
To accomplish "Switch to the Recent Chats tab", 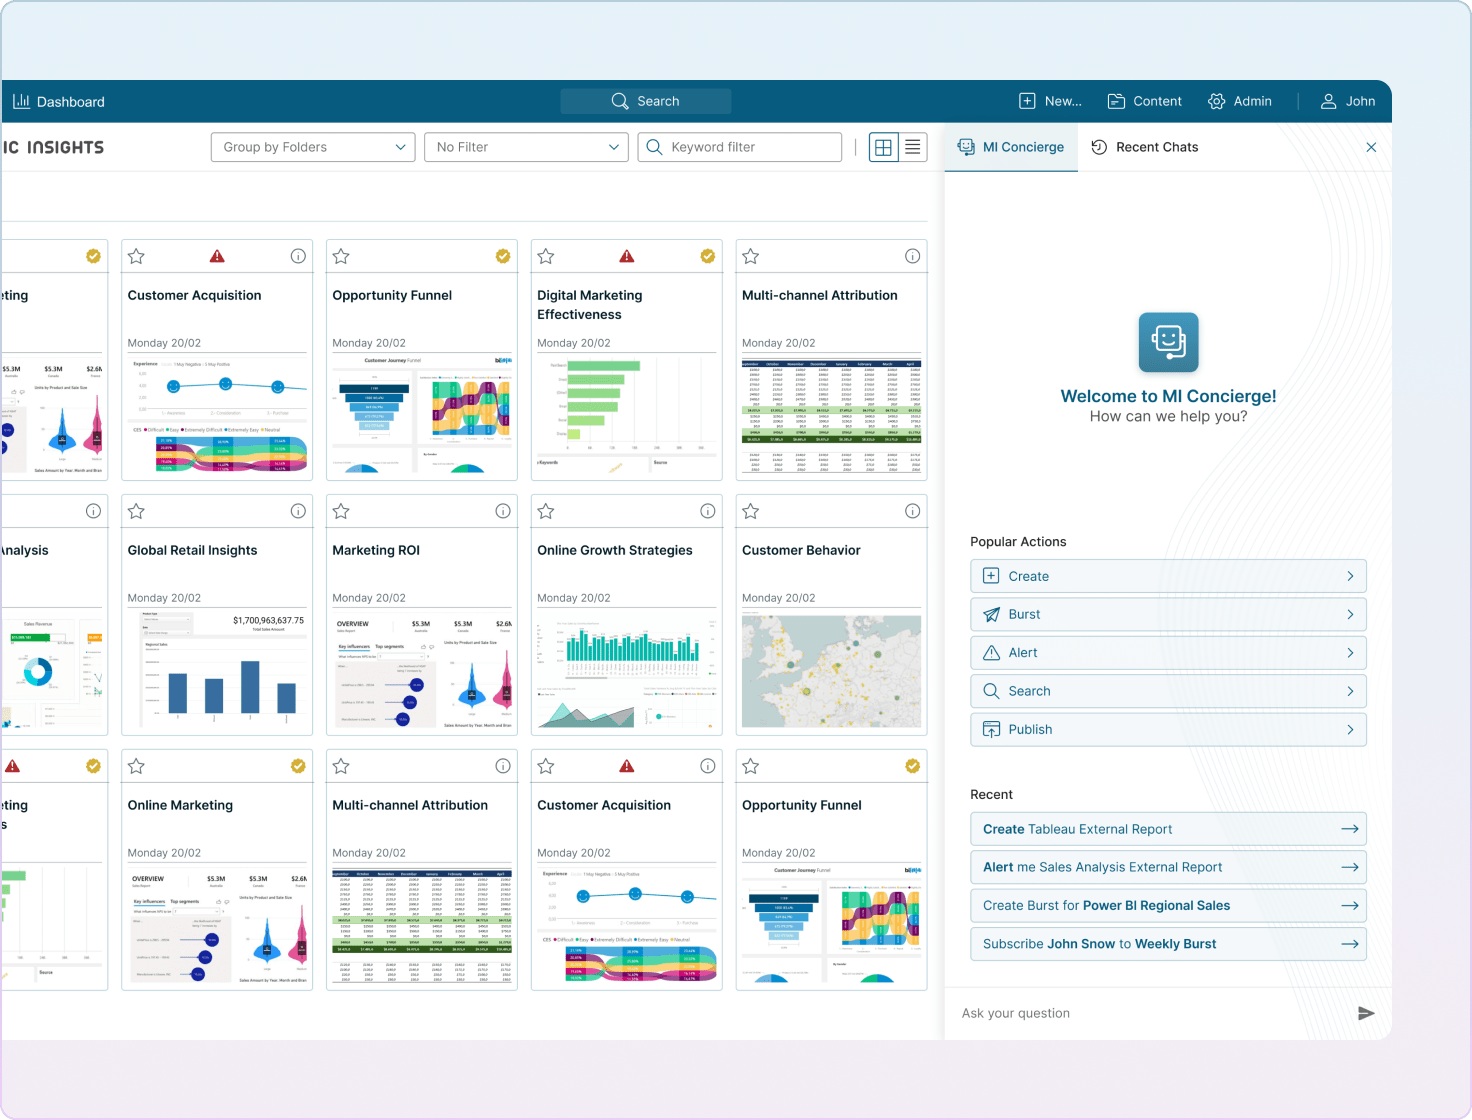I will (1144, 147).
